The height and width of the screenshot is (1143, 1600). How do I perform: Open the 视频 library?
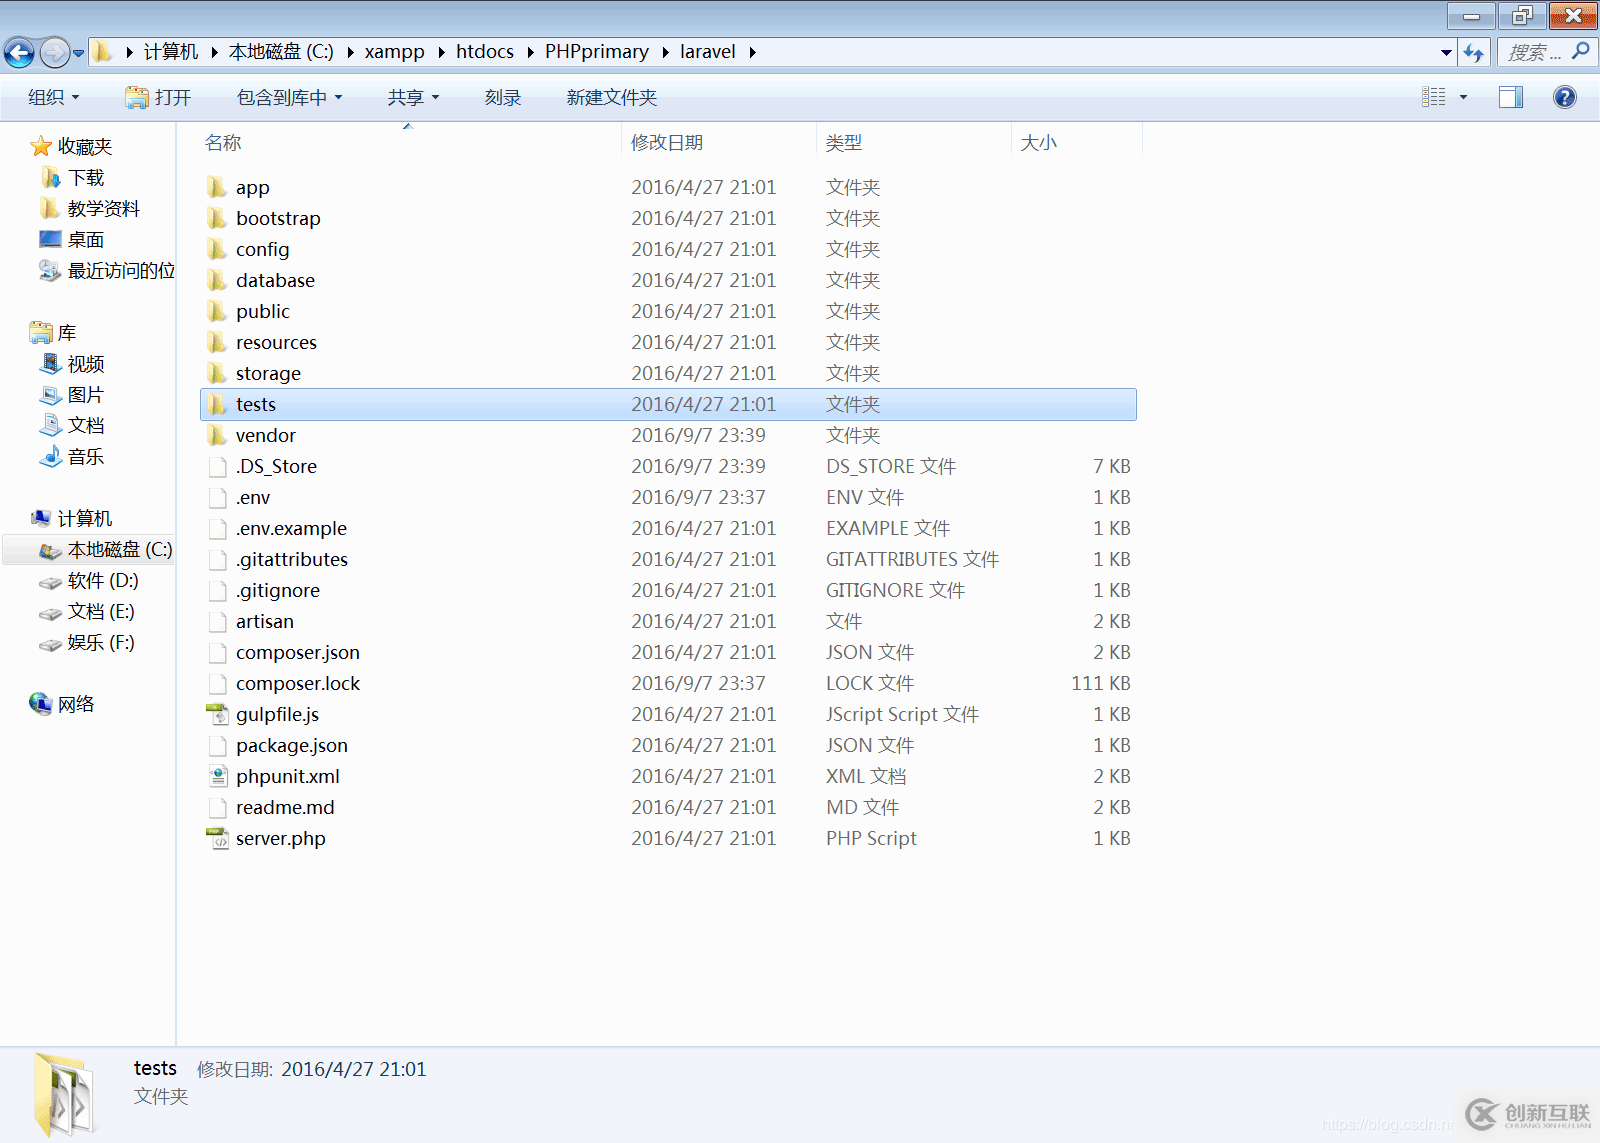click(x=86, y=364)
